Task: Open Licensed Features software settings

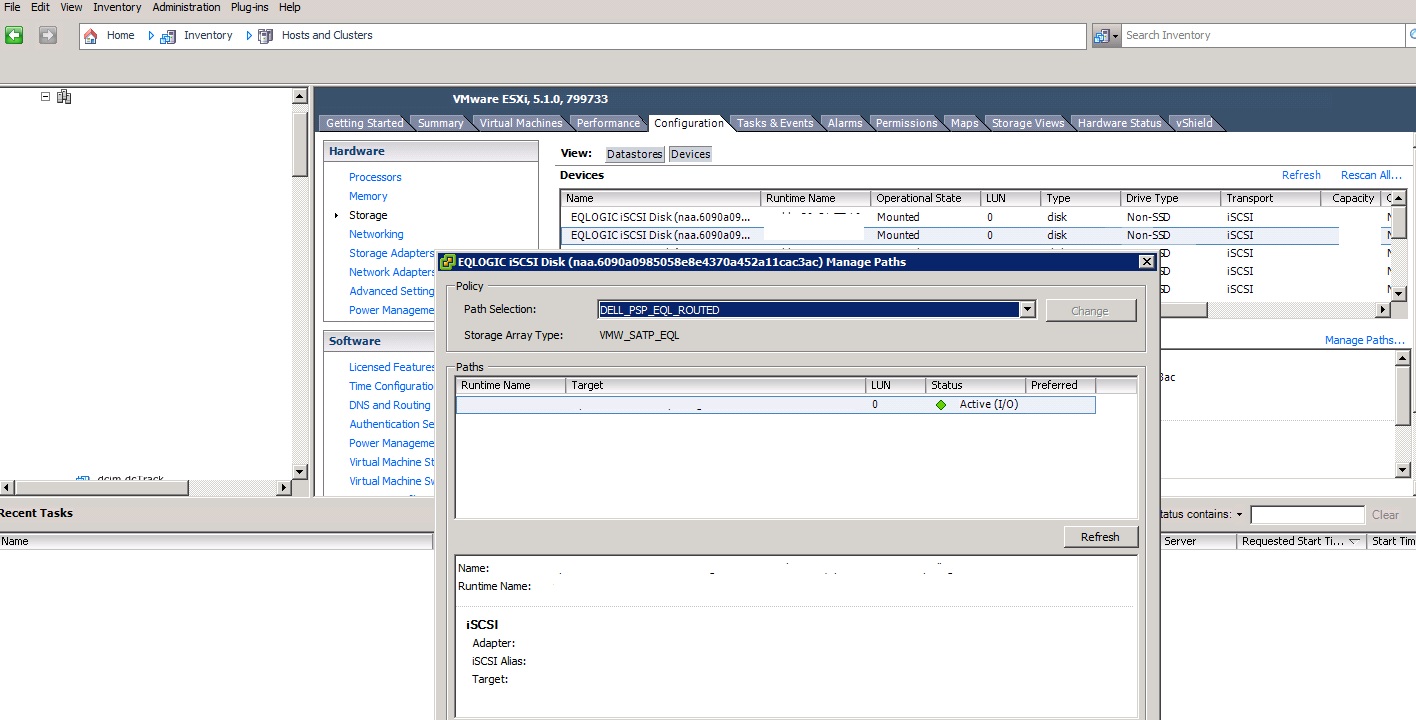Action: [392, 367]
